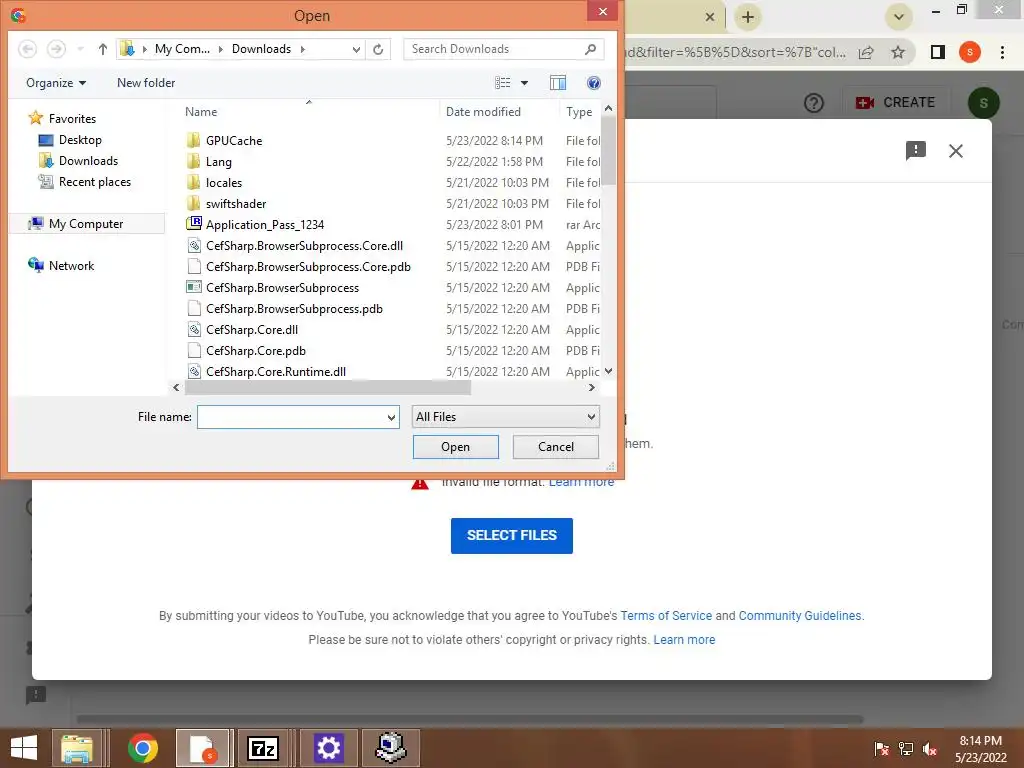Click the SELECT FILES button
Viewport: 1024px width, 768px height.
[511, 536]
